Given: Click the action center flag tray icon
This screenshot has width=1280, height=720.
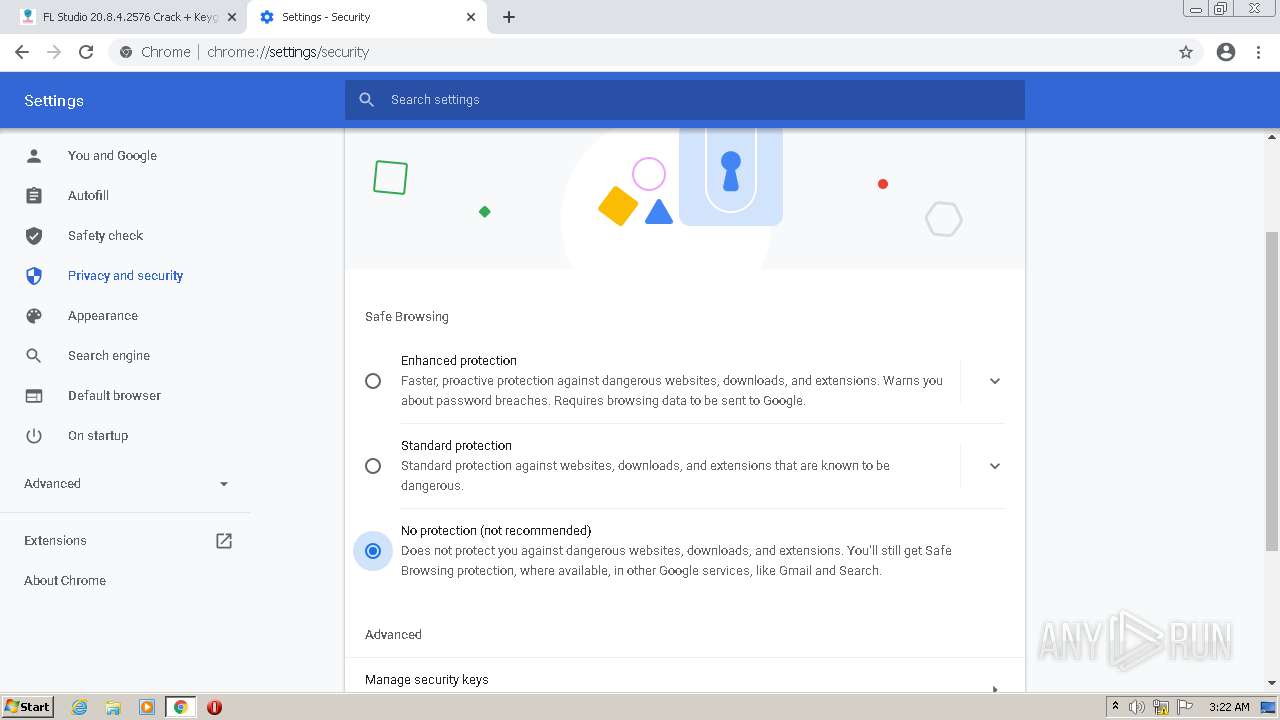Looking at the screenshot, I should pyautogui.click(x=1185, y=707).
